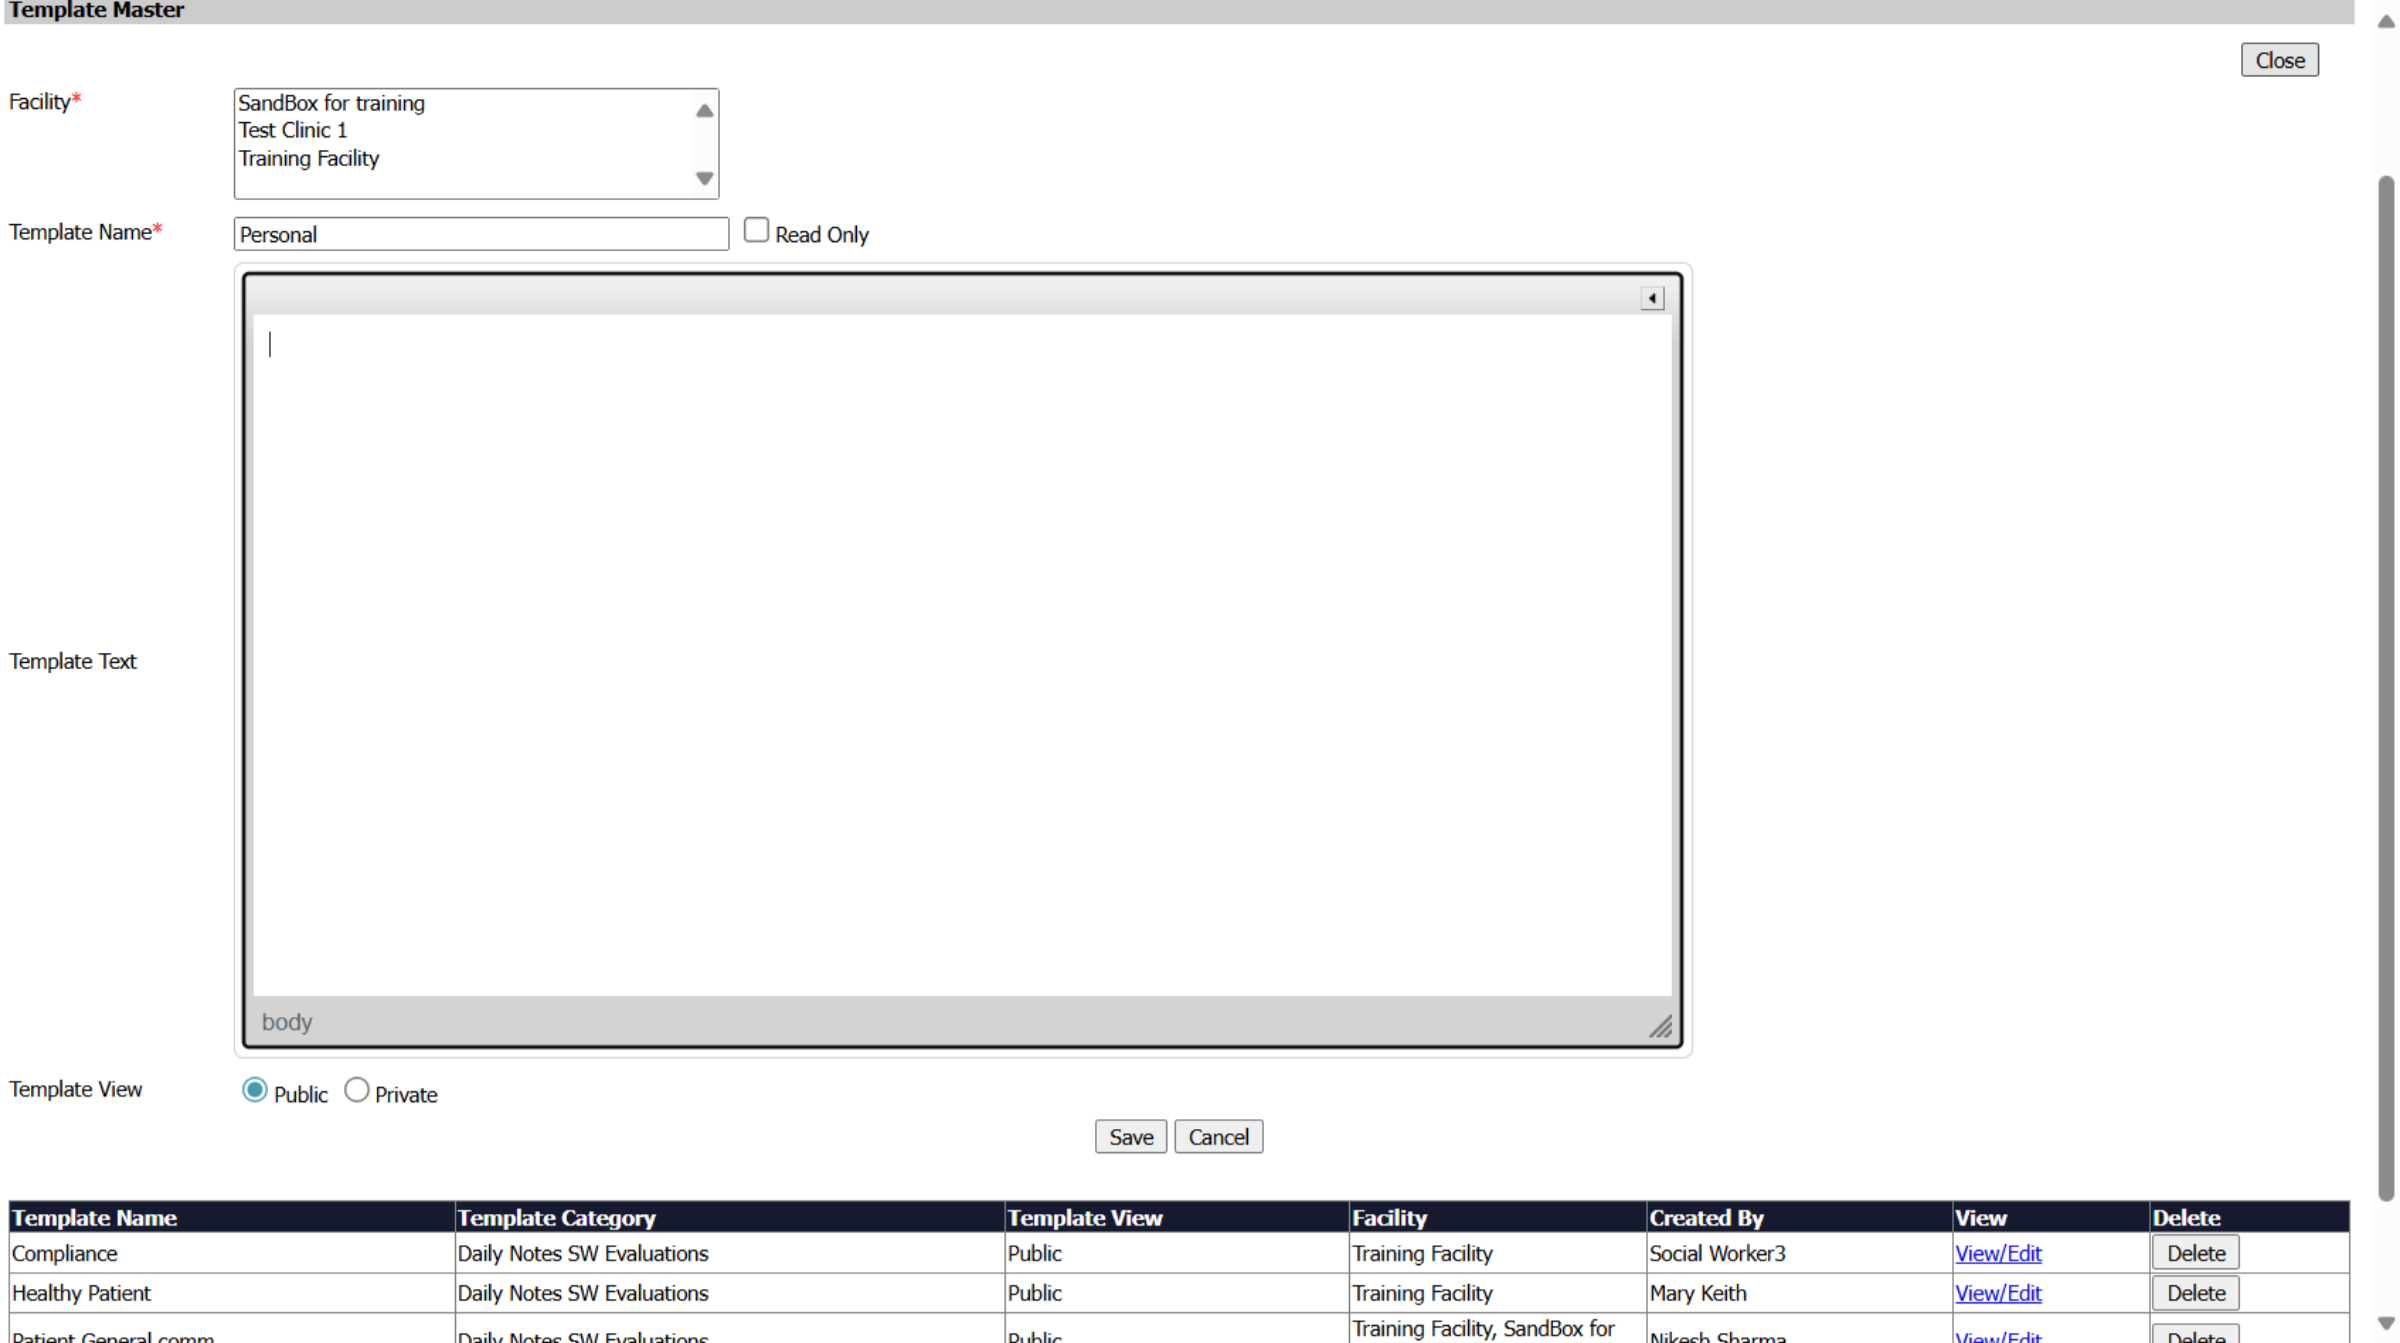The image size is (2400, 1343).
Task: Click the Social Worker3 created-by cell
Action: pyautogui.click(x=1799, y=1253)
